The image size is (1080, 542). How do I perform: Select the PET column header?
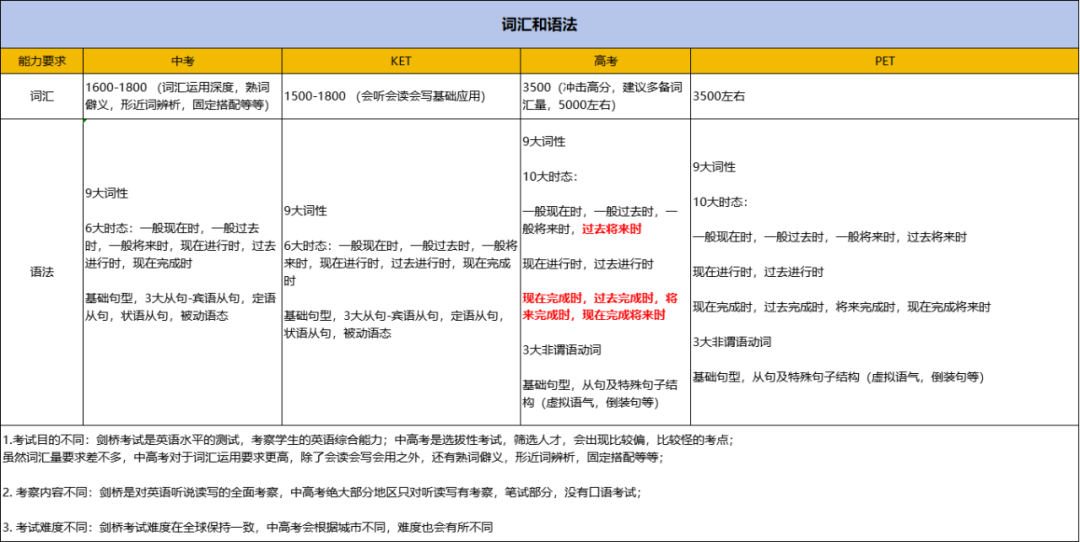pyautogui.click(x=885, y=60)
